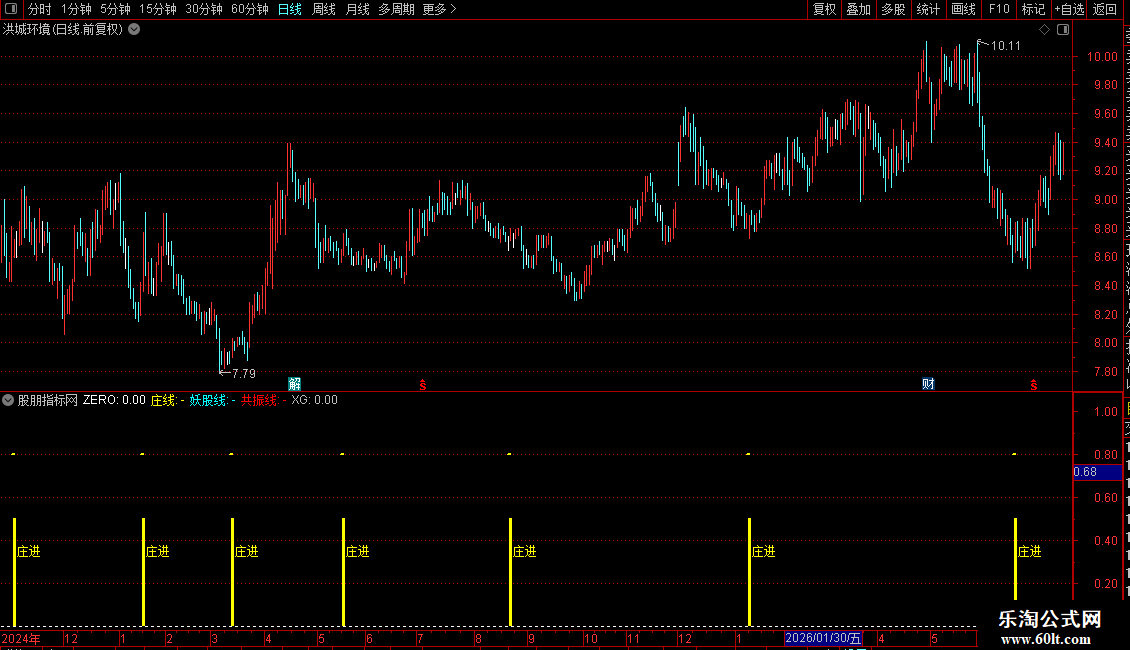Select the 60分钟 period tab
This screenshot has height=650, width=1130.
[x=249, y=9]
